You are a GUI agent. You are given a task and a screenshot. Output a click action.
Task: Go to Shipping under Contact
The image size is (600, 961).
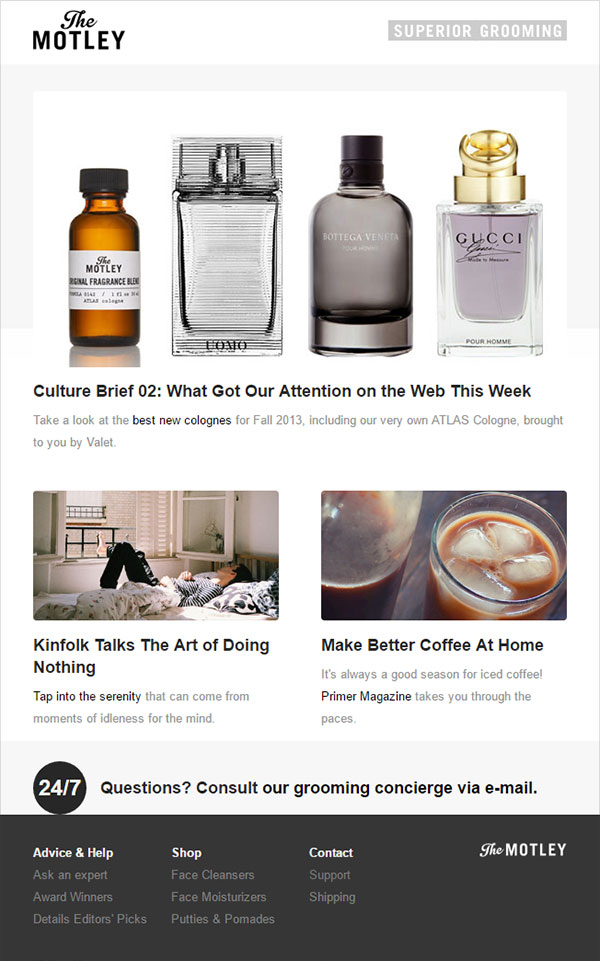[x=332, y=897]
